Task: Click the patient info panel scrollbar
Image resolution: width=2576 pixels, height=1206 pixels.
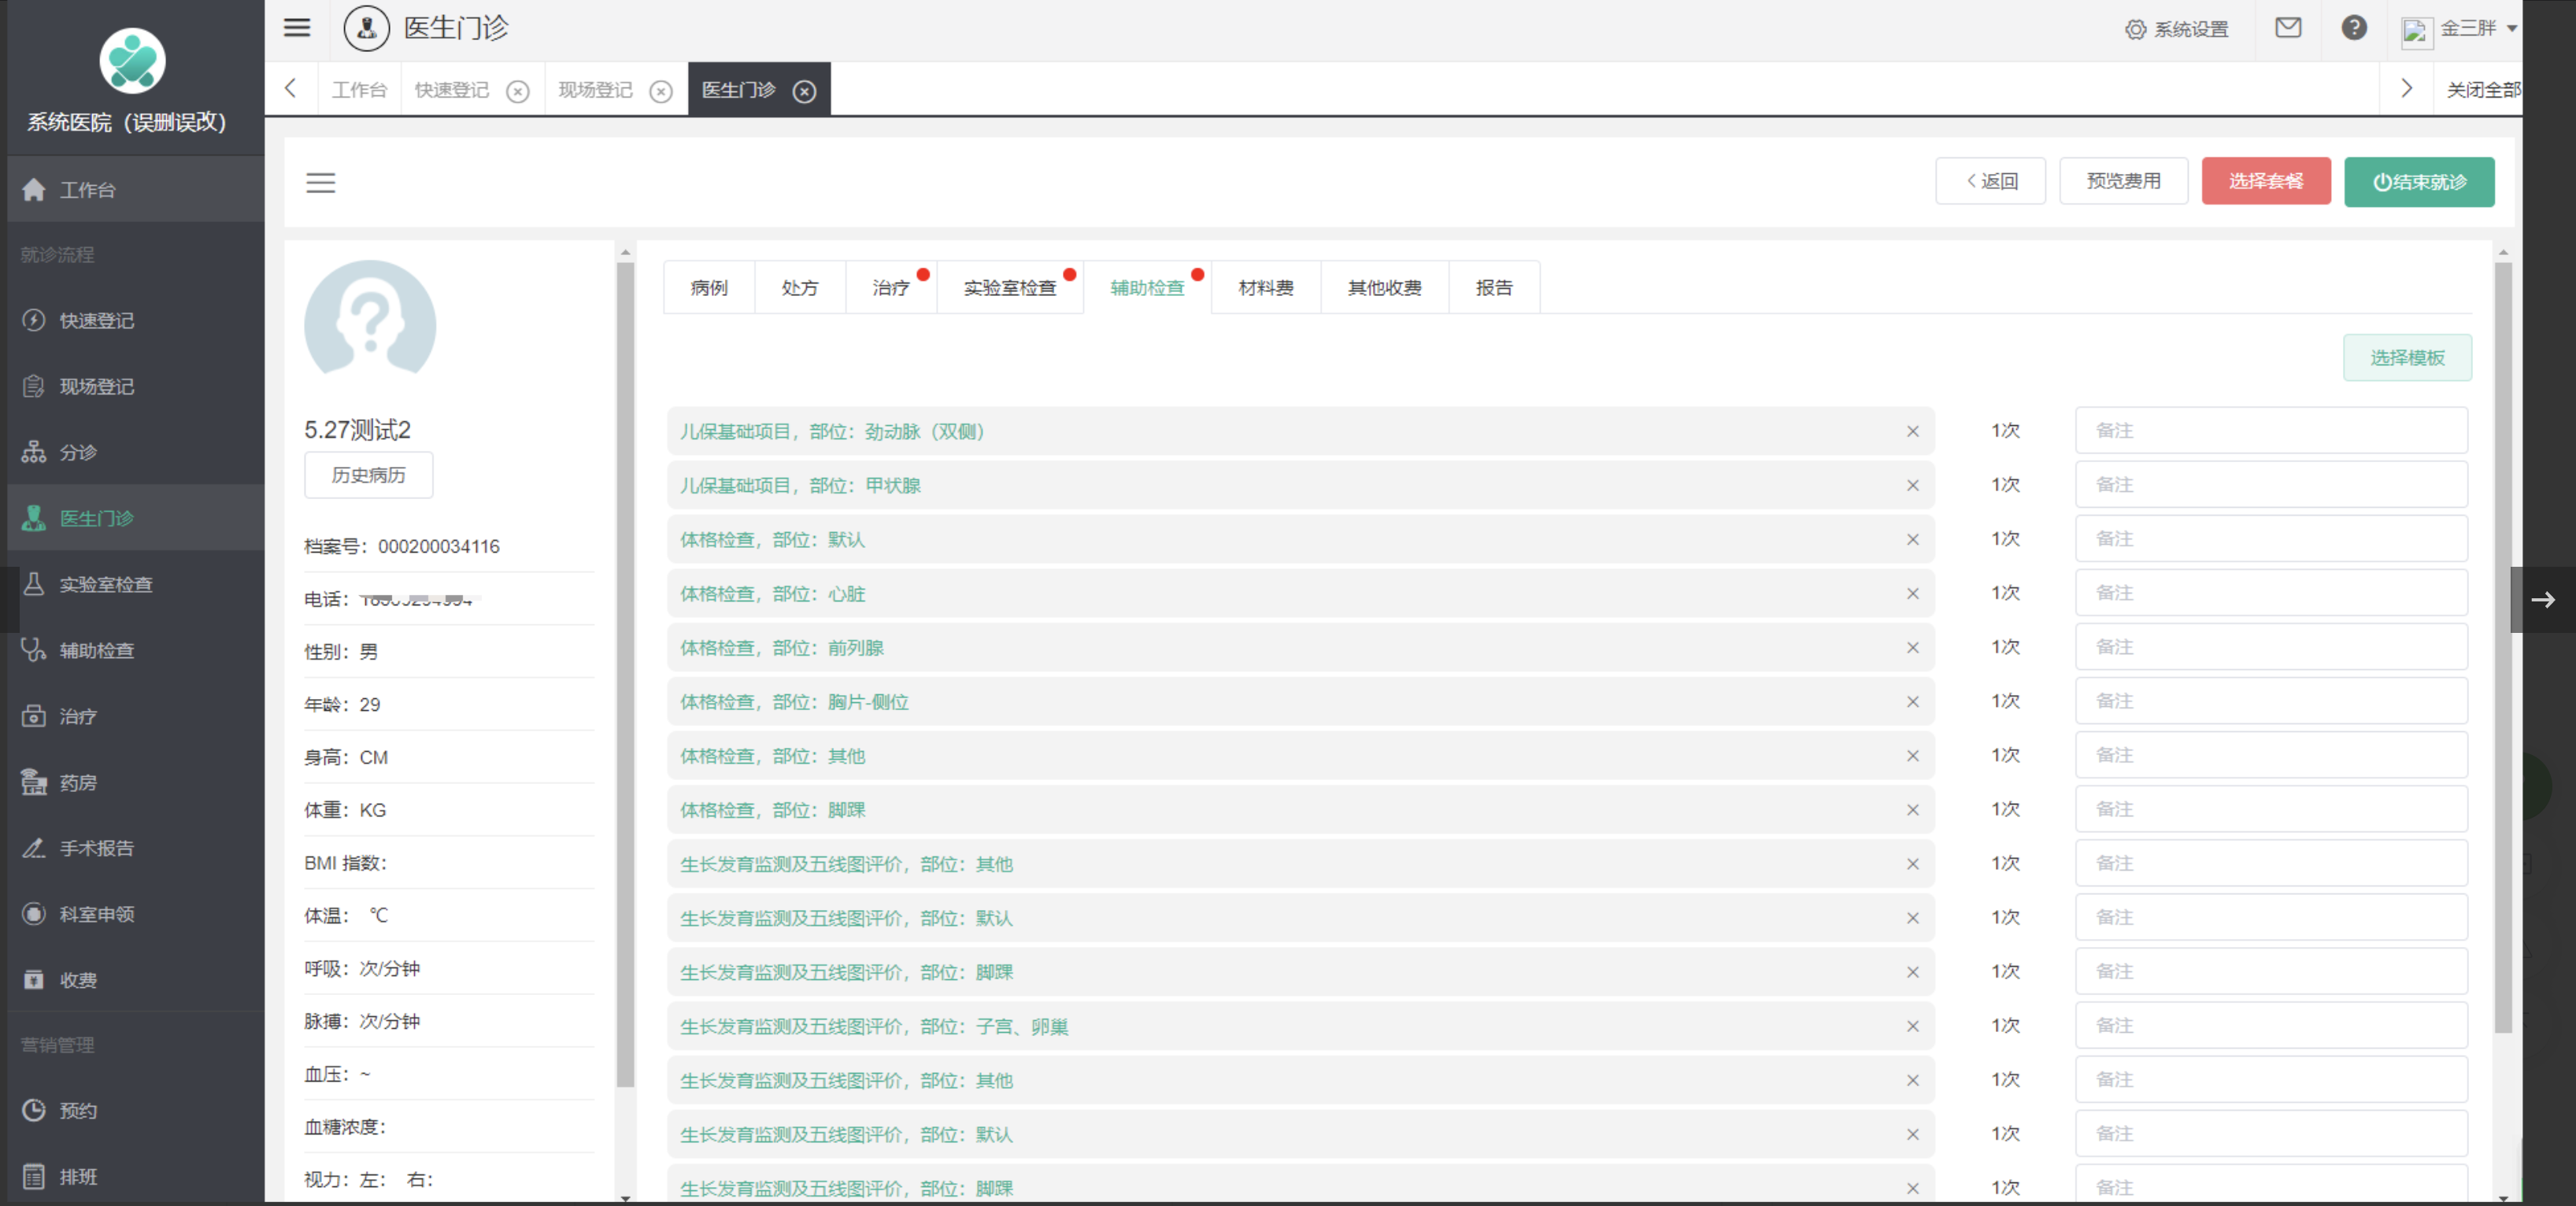Action: 625,675
